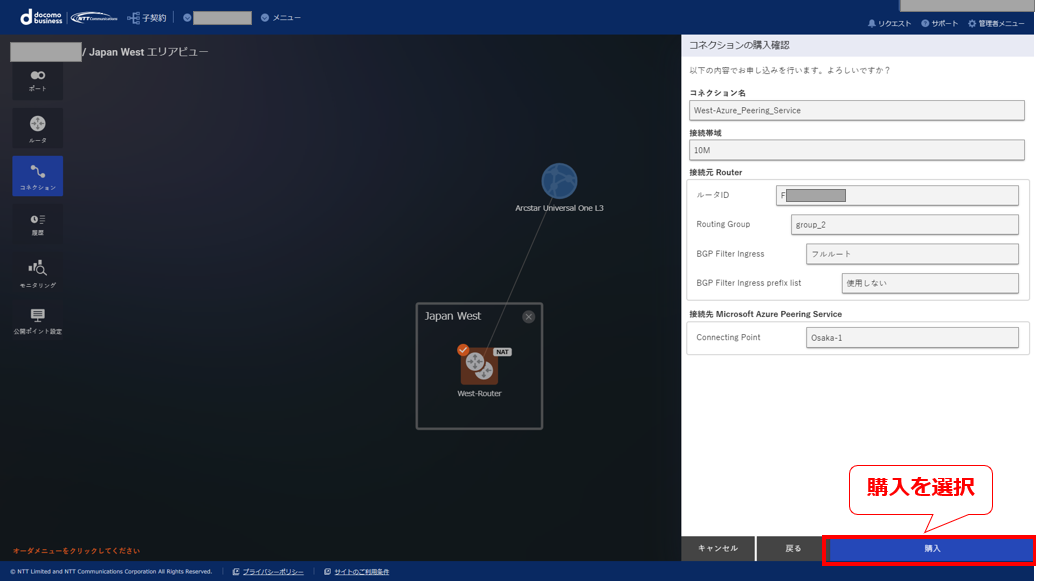This screenshot has height=582, width=1037.
Task: Click the Connecting Point field Osaka-1
Action: (912, 337)
